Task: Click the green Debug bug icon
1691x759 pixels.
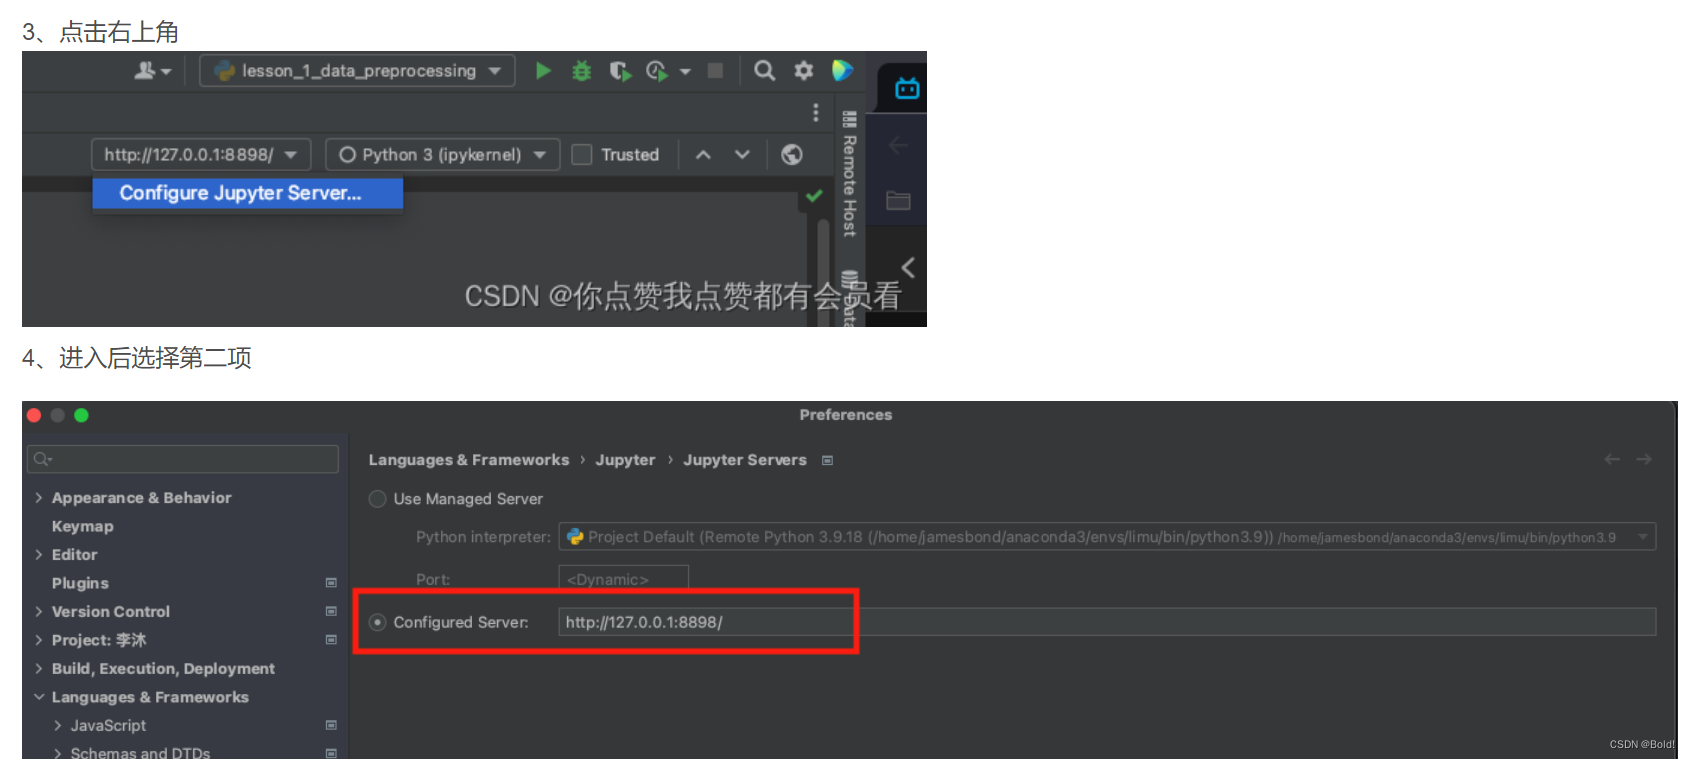Action: point(581,71)
